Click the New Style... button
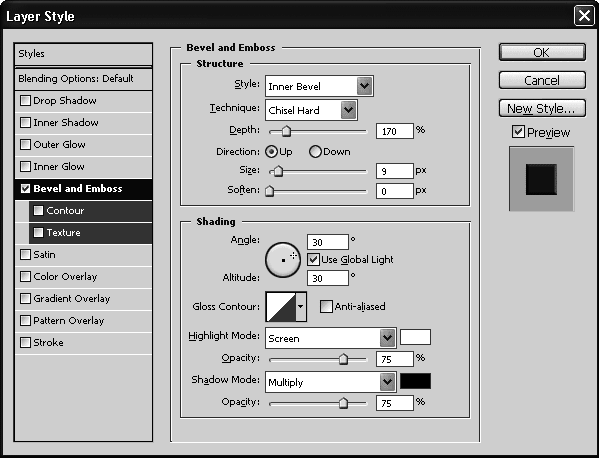 click(542, 108)
